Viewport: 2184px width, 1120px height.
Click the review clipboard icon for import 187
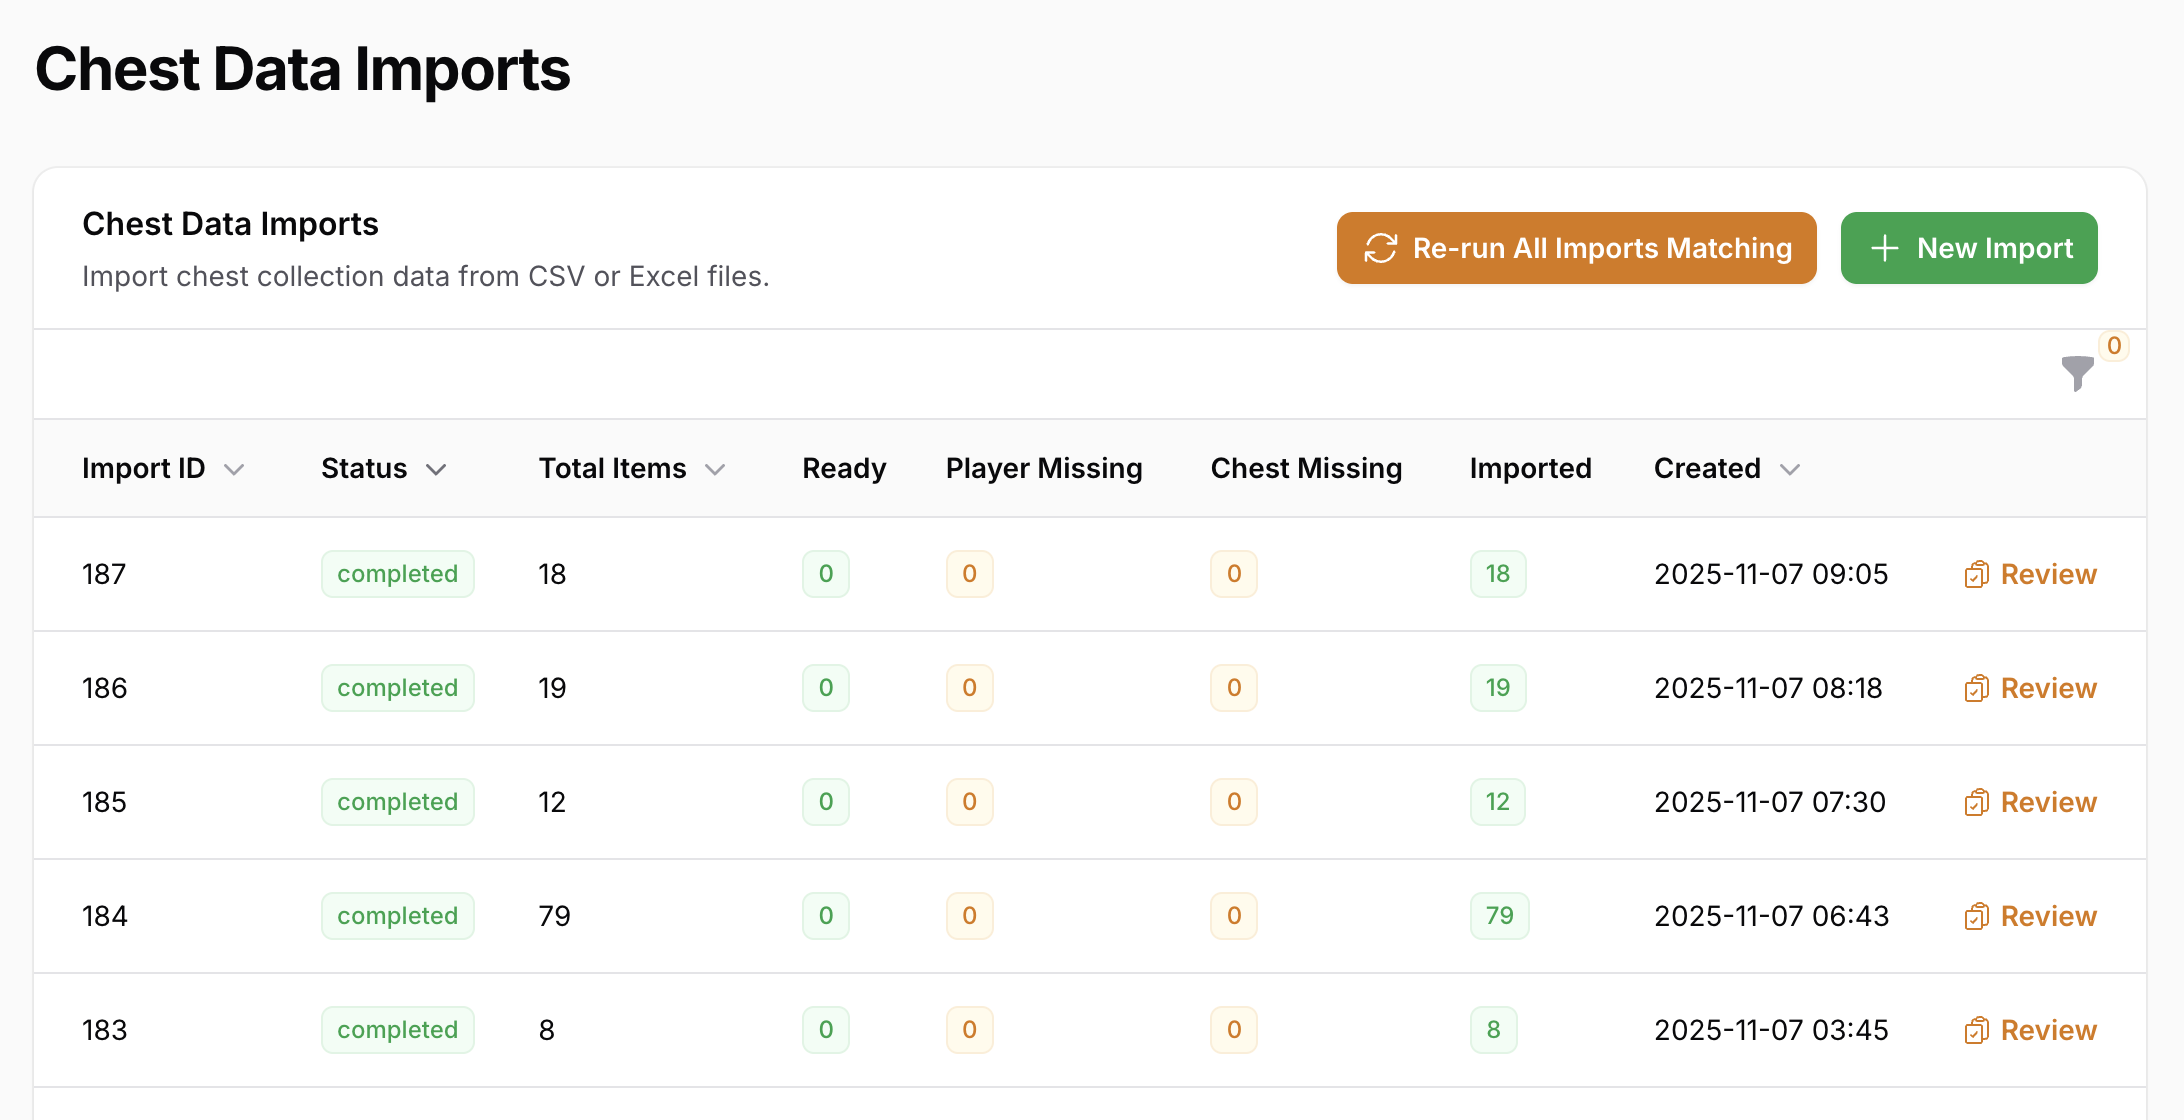(1976, 575)
